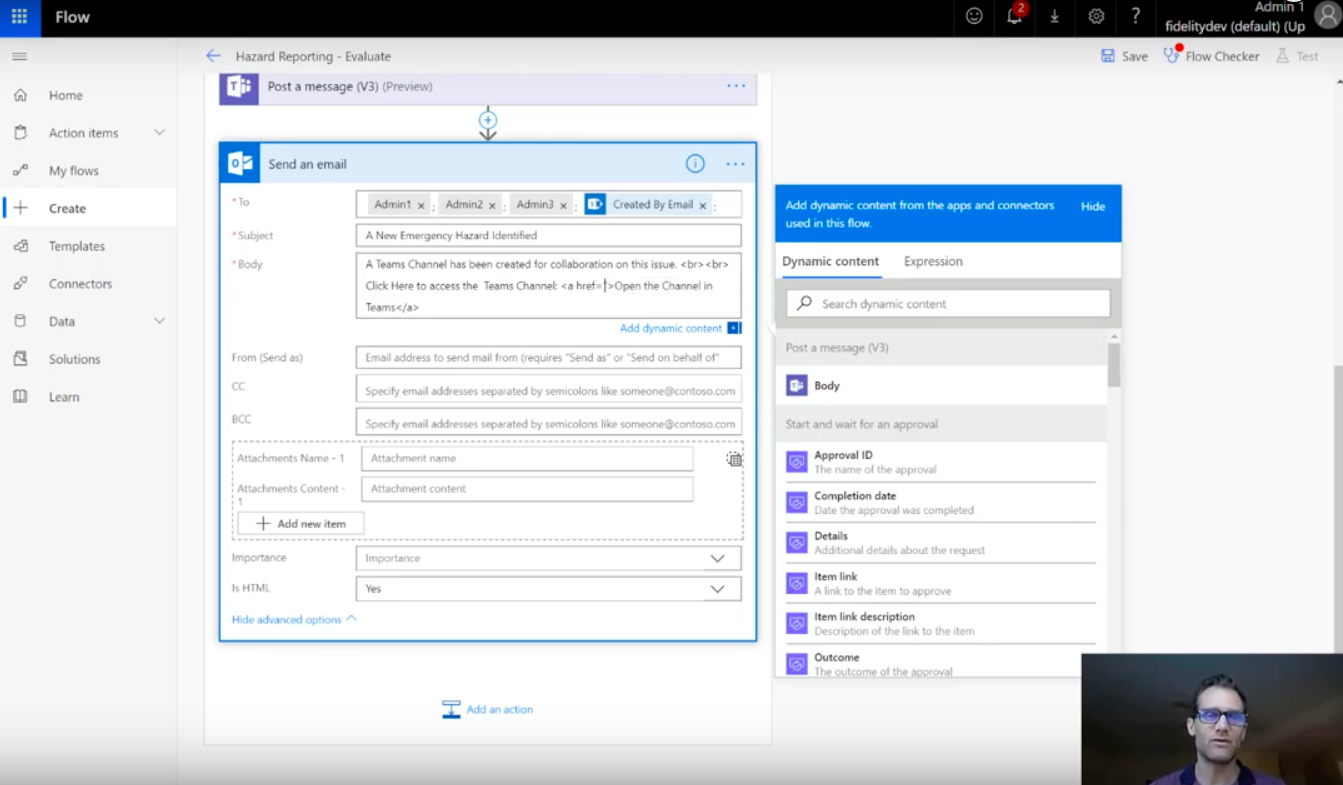Click Add new item button

(x=301, y=523)
